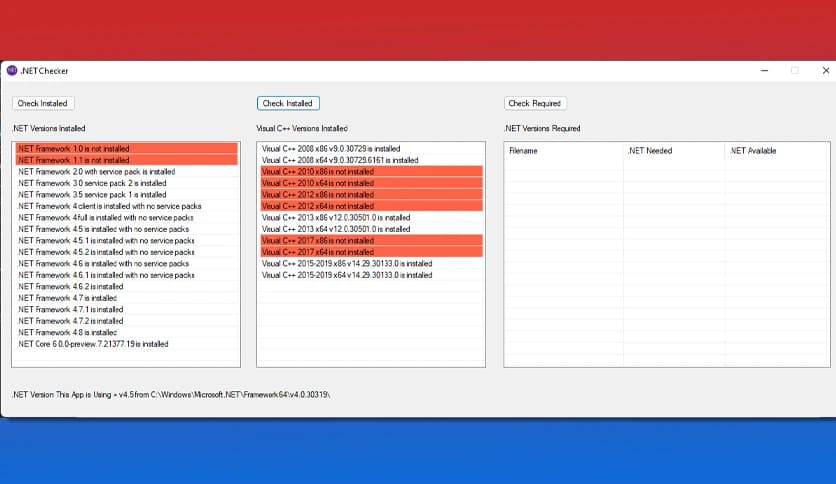Screen dimensions: 836x484
Task: Click the '.NET Versions Installed' label
Action: click(49, 128)
